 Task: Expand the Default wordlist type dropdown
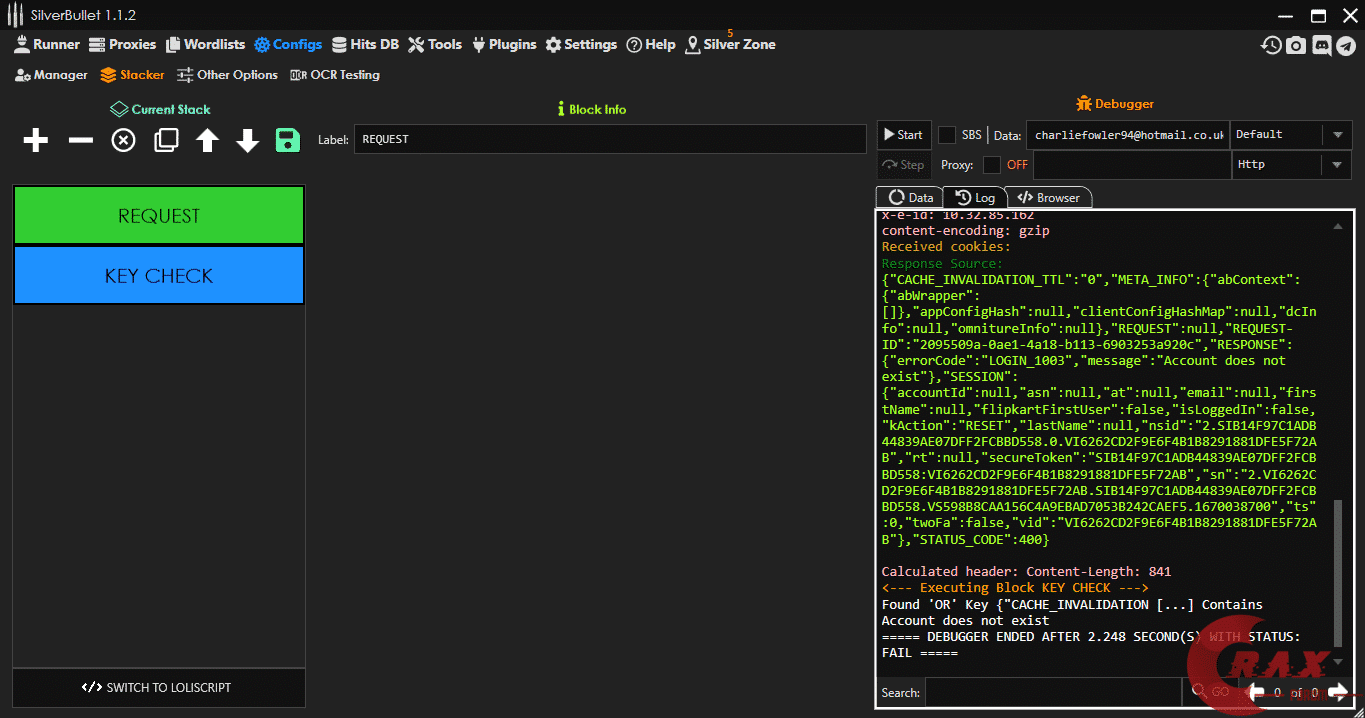point(1337,135)
